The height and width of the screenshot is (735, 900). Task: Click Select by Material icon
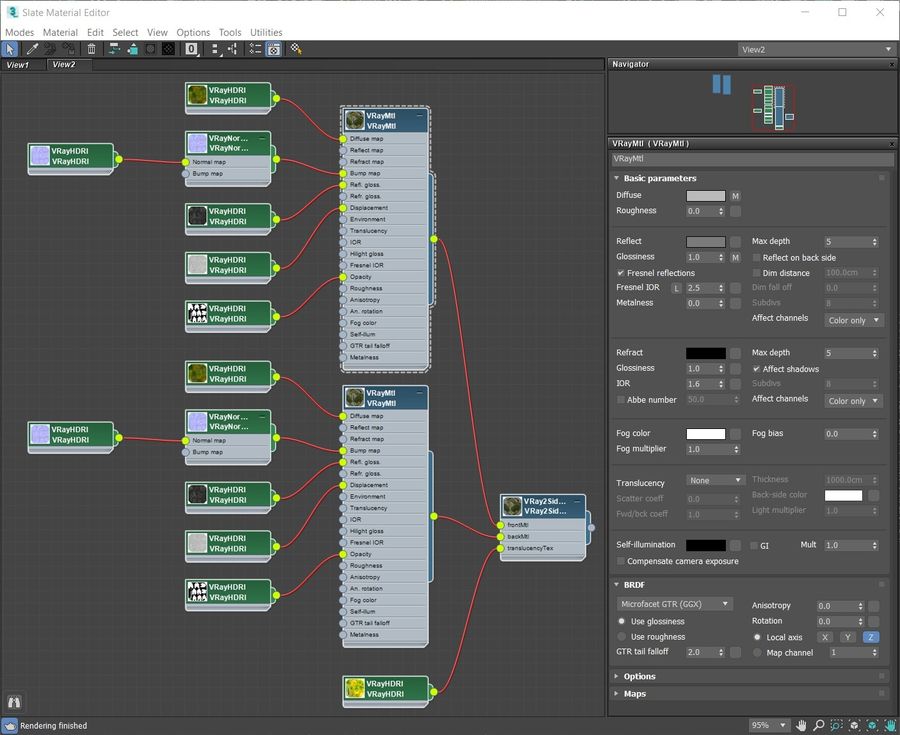pyautogui.click(x=296, y=49)
